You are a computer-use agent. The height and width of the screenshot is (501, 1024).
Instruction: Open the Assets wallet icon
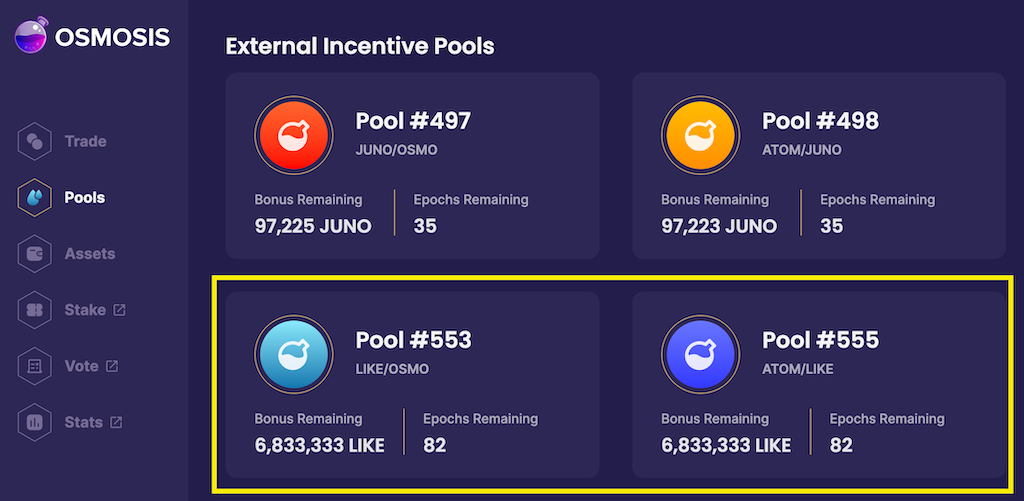tap(35, 253)
